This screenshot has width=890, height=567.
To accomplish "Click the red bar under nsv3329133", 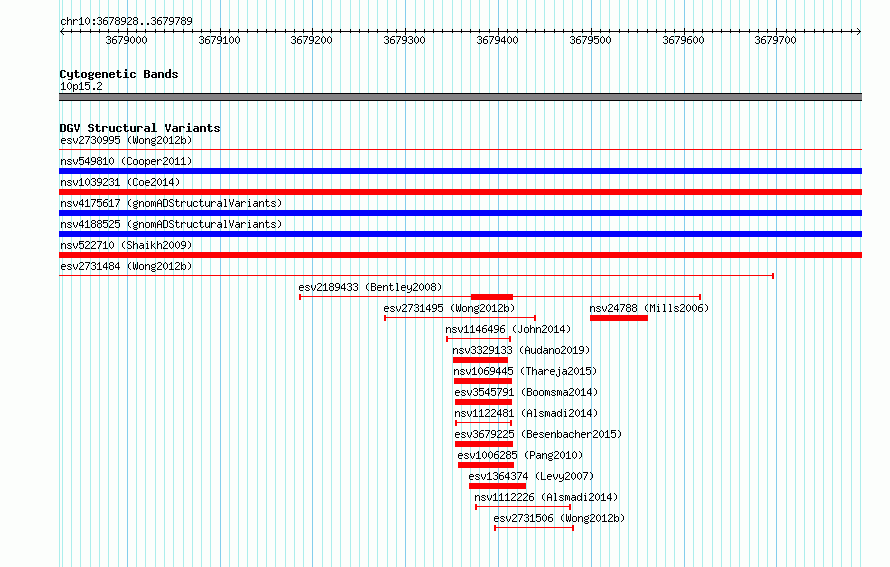I will [480, 360].
